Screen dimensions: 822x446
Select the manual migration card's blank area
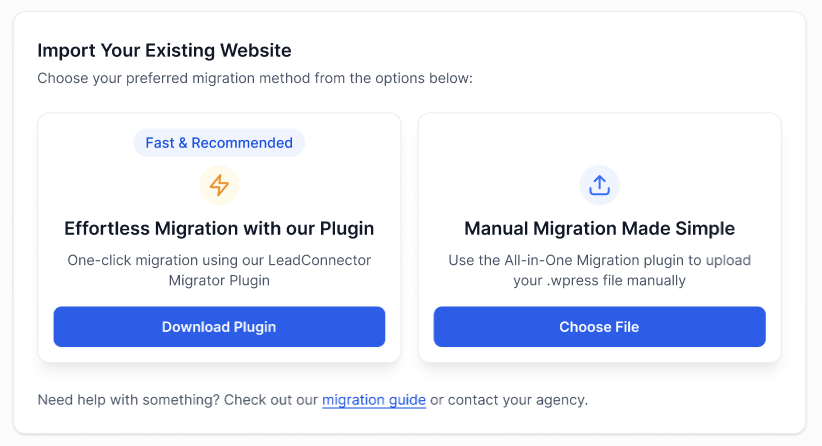pyautogui.click(x=700, y=160)
